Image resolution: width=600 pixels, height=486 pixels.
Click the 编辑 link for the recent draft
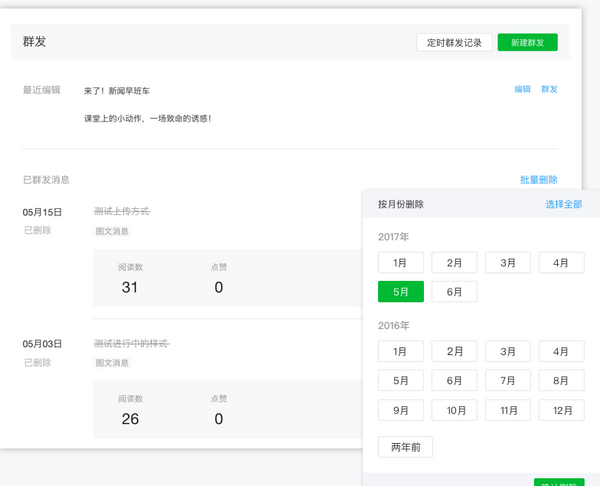pyautogui.click(x=523, y=89)
